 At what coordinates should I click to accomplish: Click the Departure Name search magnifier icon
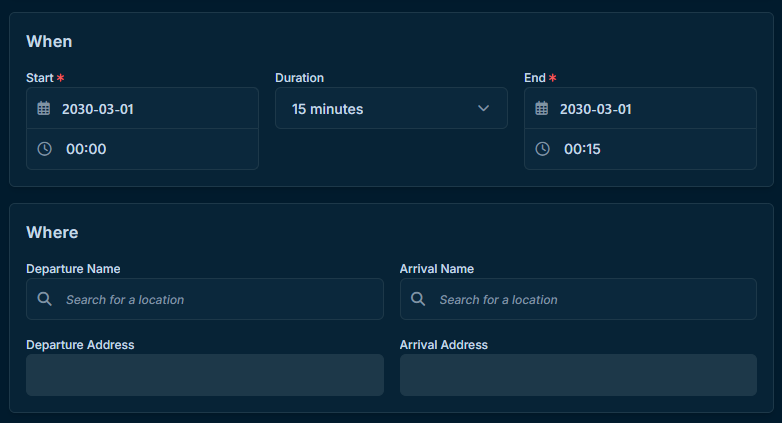(44, 299)
